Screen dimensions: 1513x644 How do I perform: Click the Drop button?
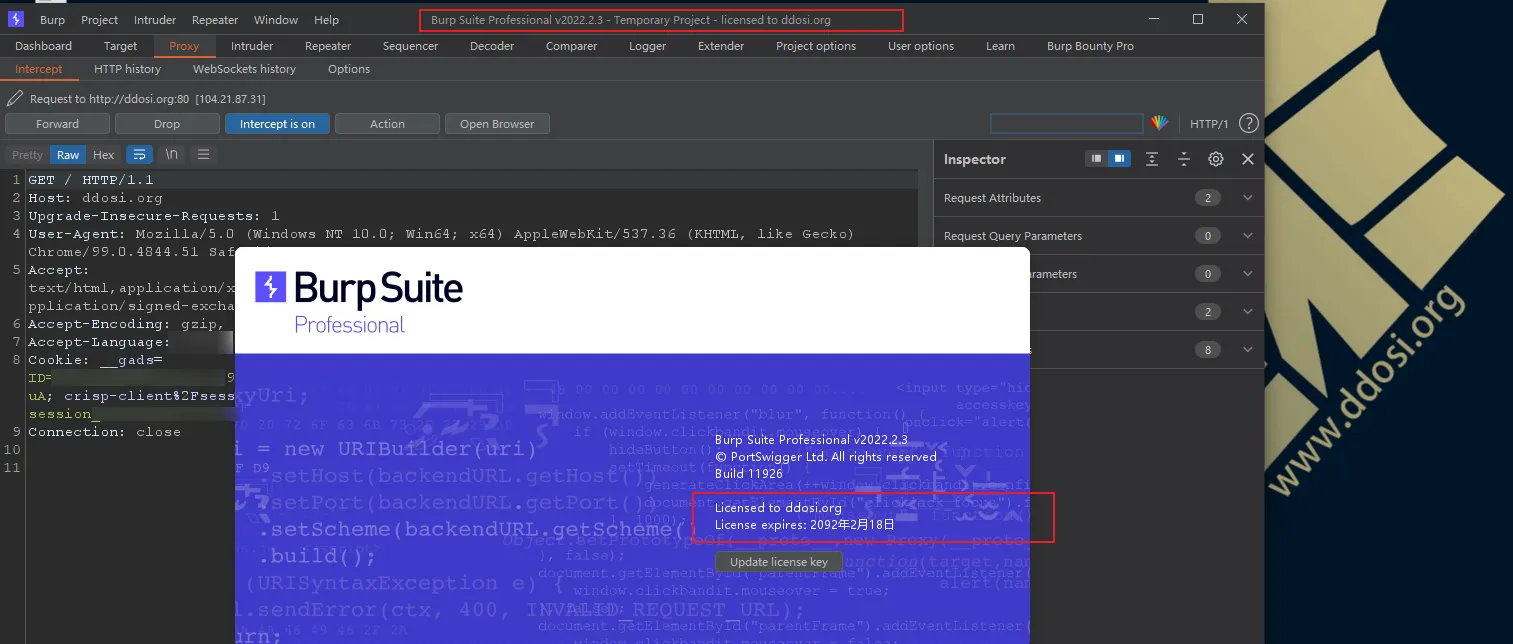click(167, 124)
